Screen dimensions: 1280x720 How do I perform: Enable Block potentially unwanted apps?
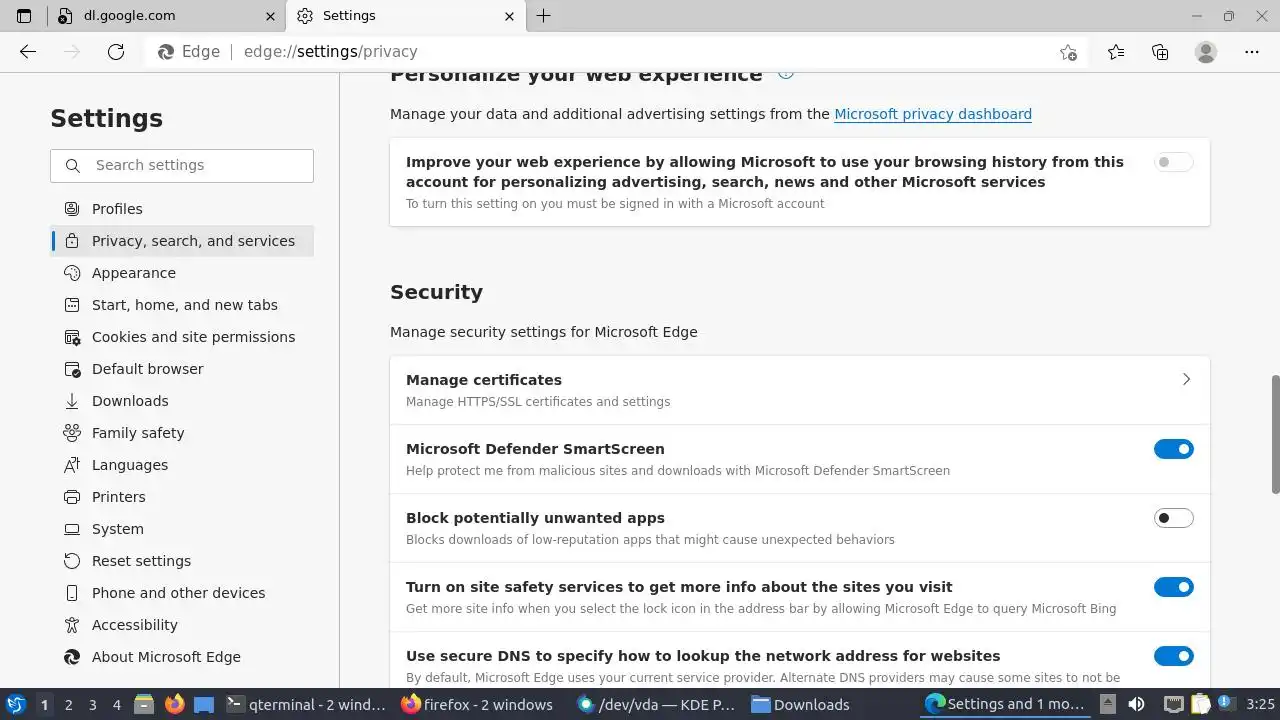pos(1173,518)
